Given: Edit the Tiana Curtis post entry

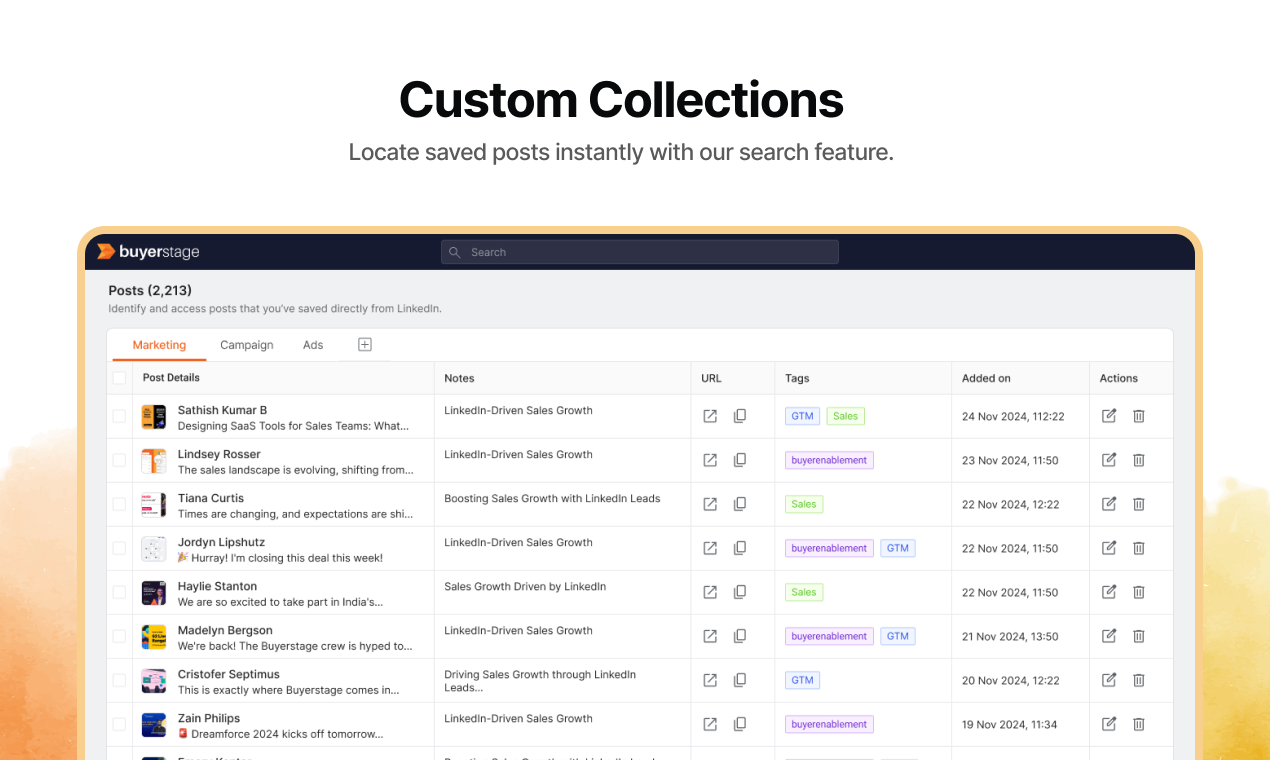Looking at the screenshot, I should coord(1109,504).
